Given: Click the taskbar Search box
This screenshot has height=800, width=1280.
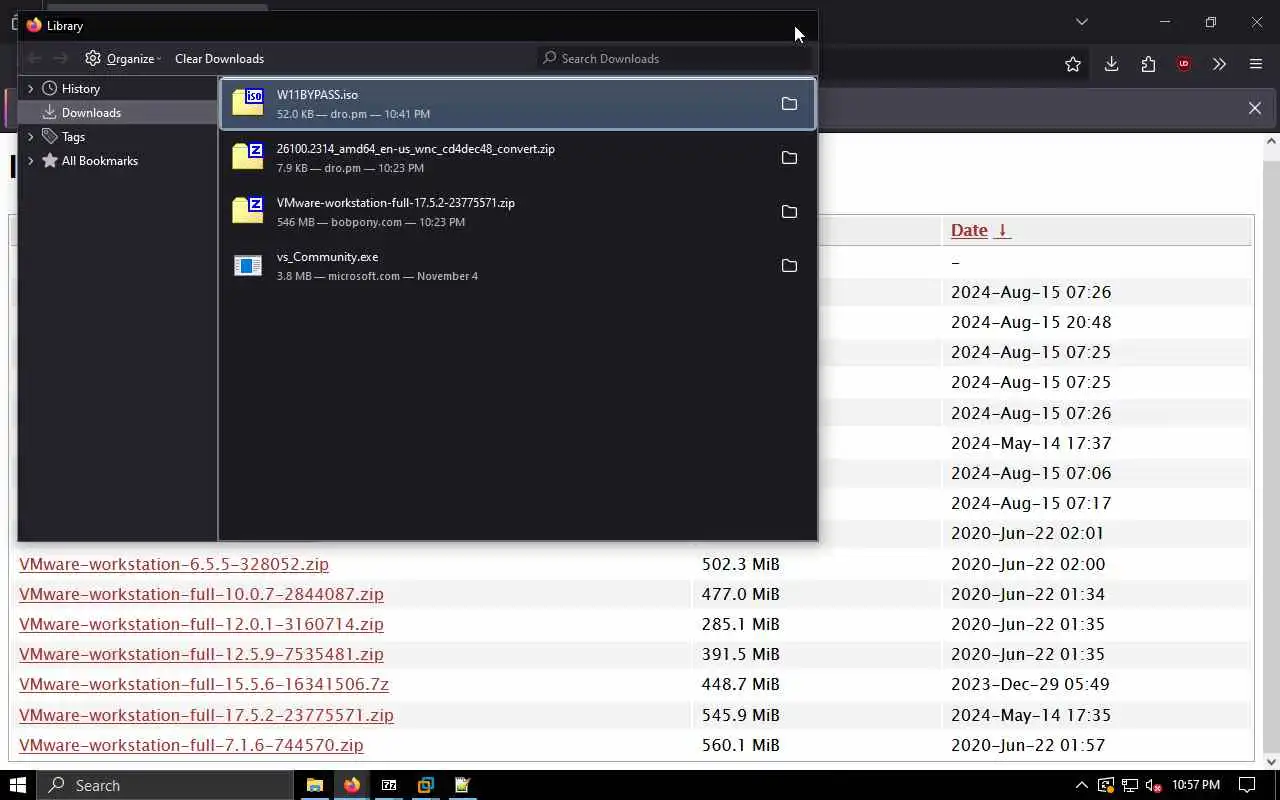Looking at the screenshot, I should point(166,785).
